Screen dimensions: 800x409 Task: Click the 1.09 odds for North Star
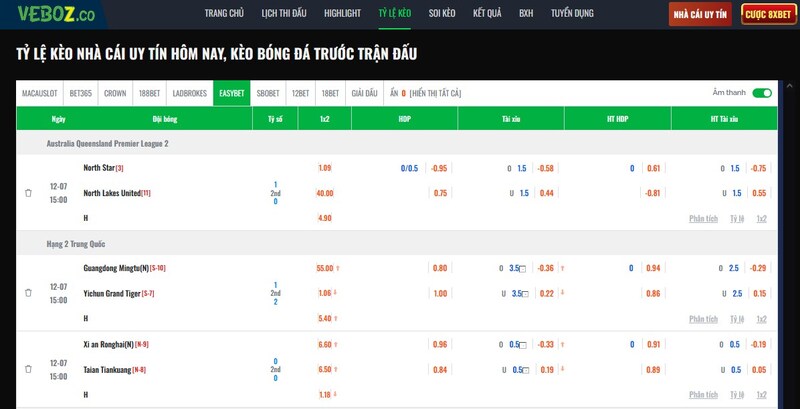click(x=324, y=168)
